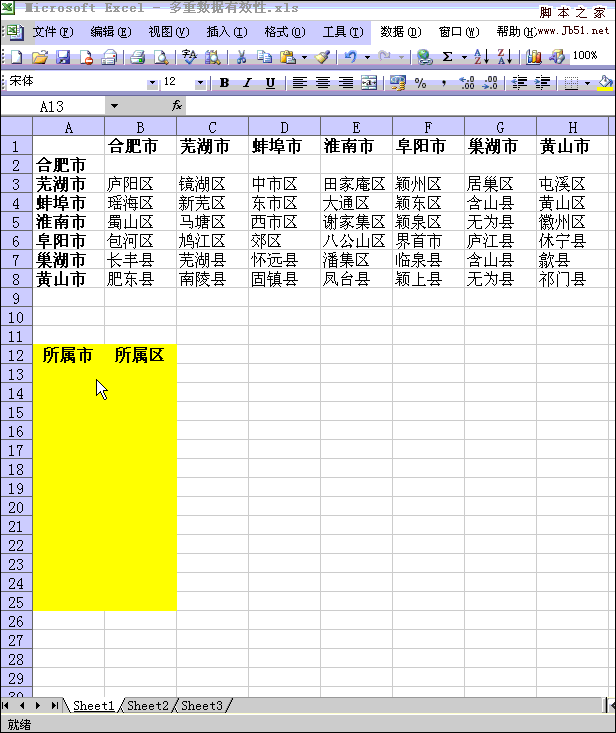Select cell 屯溪区

(x=572, y=184)
